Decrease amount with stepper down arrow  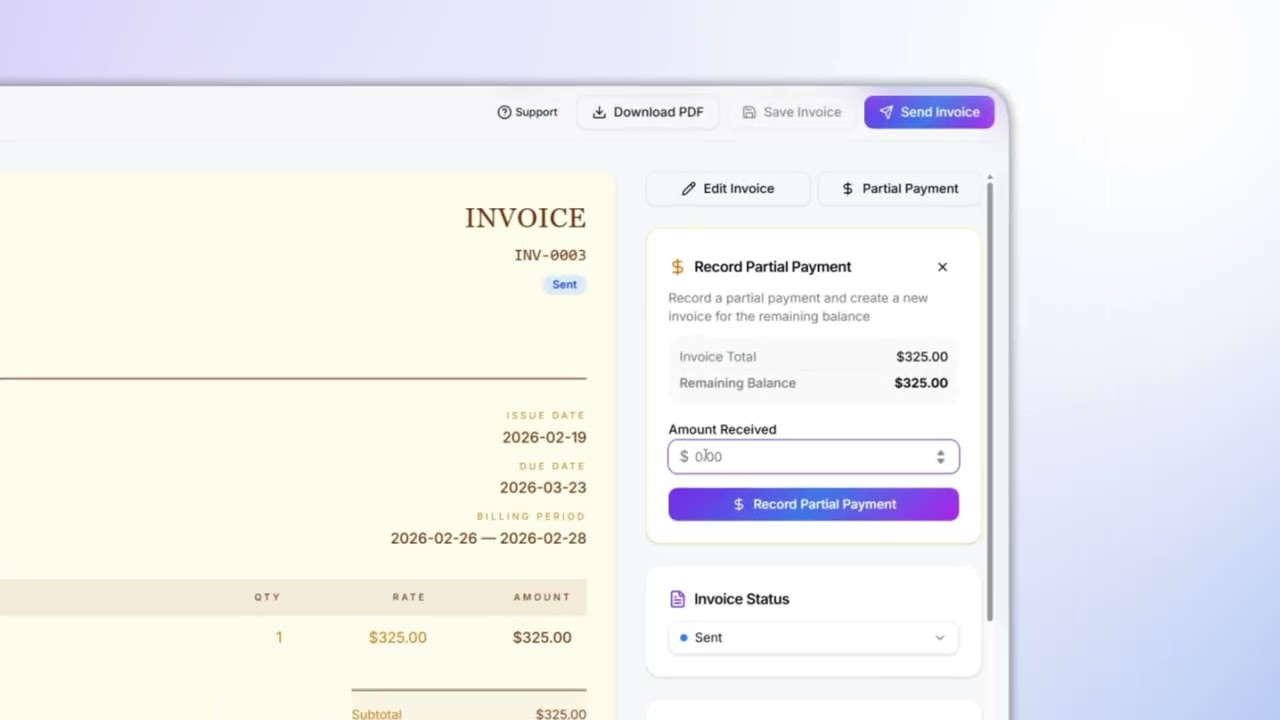click(940, 461)
